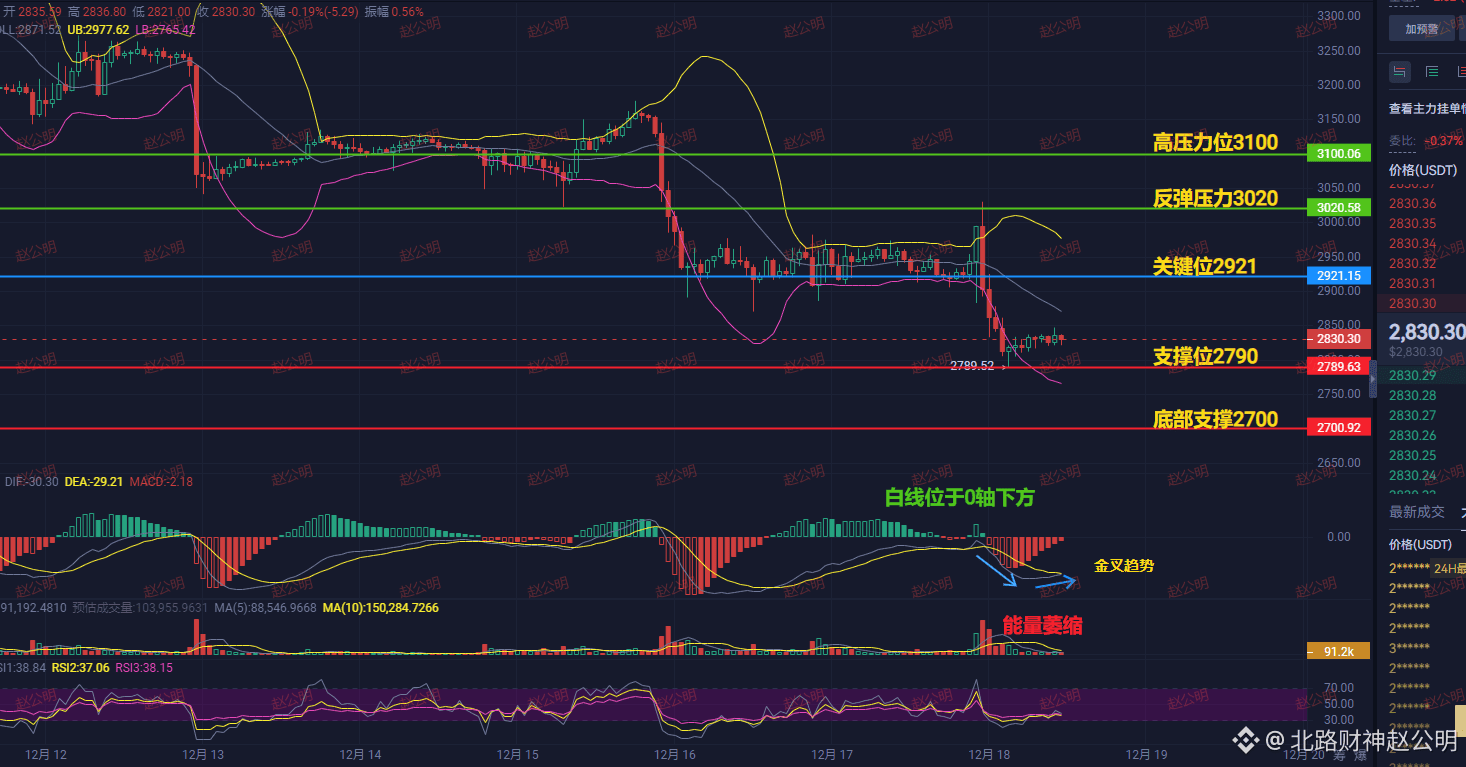The height and width of the screenshot is (767, 1466).
Task: Click the BOLL UB:2977.62 indicator label
Action: click(99, 30)
